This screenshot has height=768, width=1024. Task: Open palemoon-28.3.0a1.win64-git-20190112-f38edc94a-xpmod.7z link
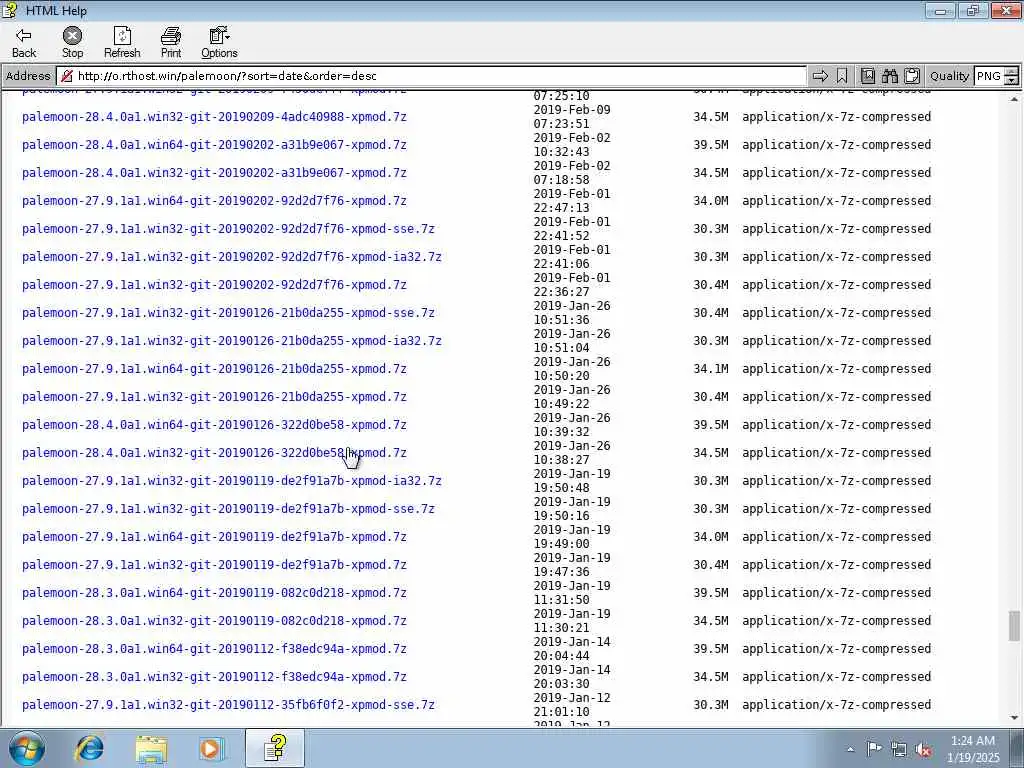click(214, 649)
